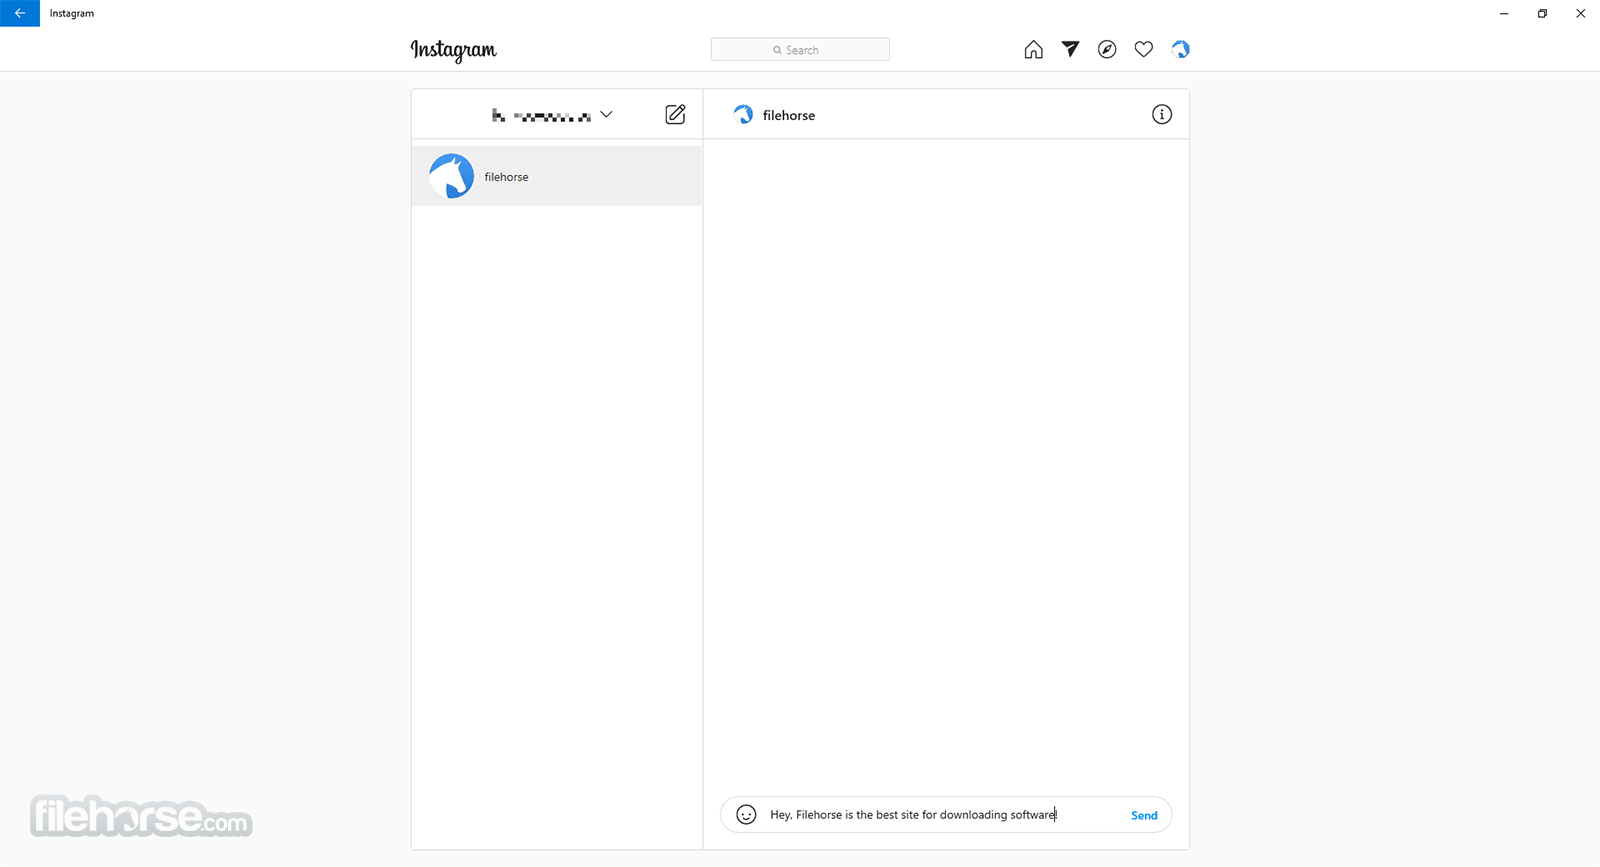Minimize the Instagram window
Image resolution: width=1600 pixels, height=867 pixels.
click(1504, 13)
